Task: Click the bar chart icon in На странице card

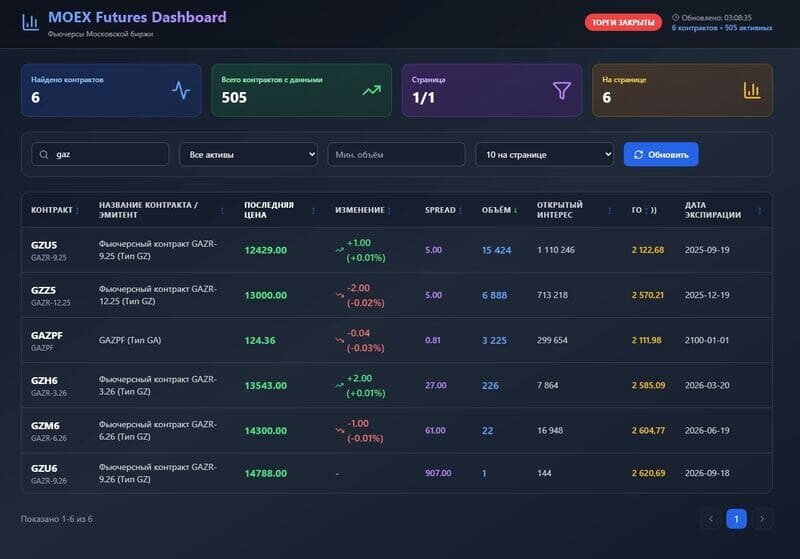Action: 752,90
